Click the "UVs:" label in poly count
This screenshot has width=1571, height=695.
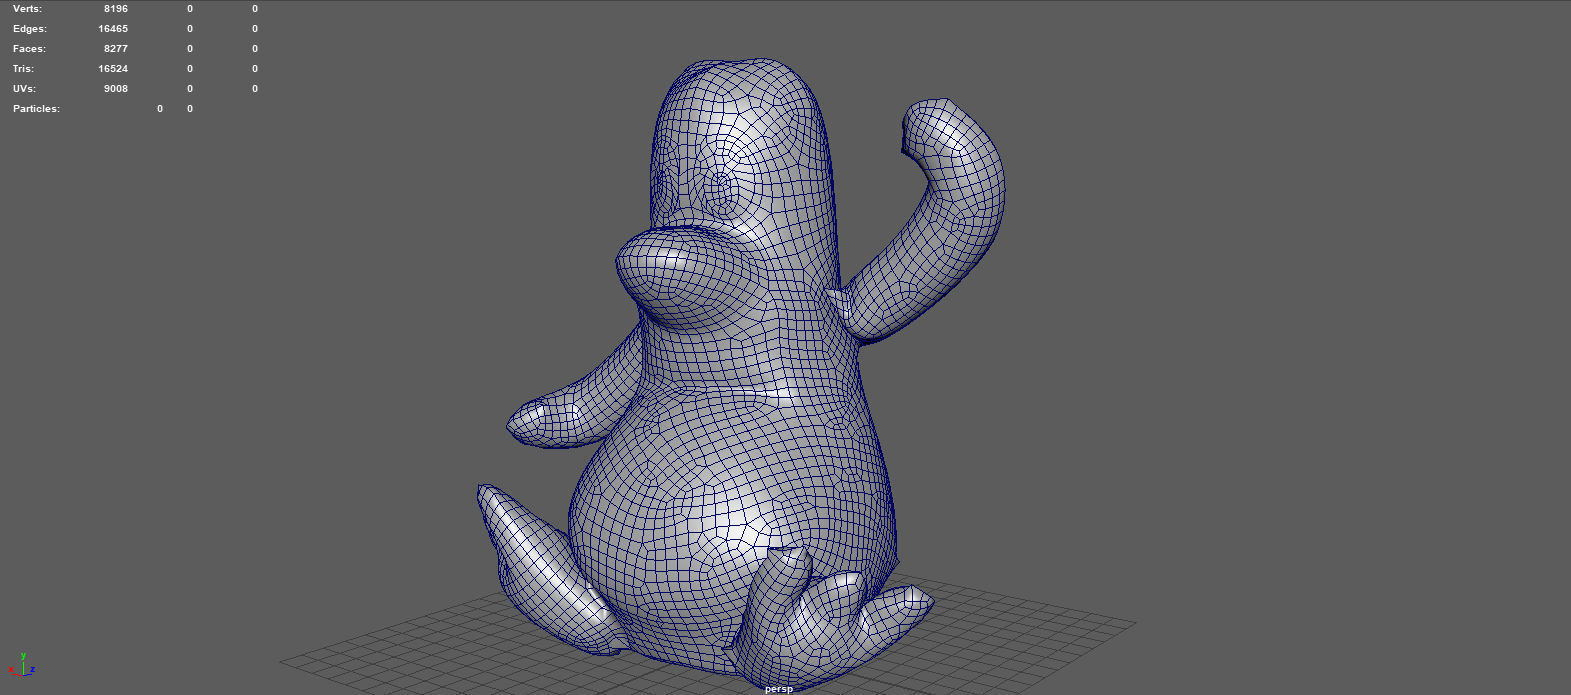click(x=24, y=89)
